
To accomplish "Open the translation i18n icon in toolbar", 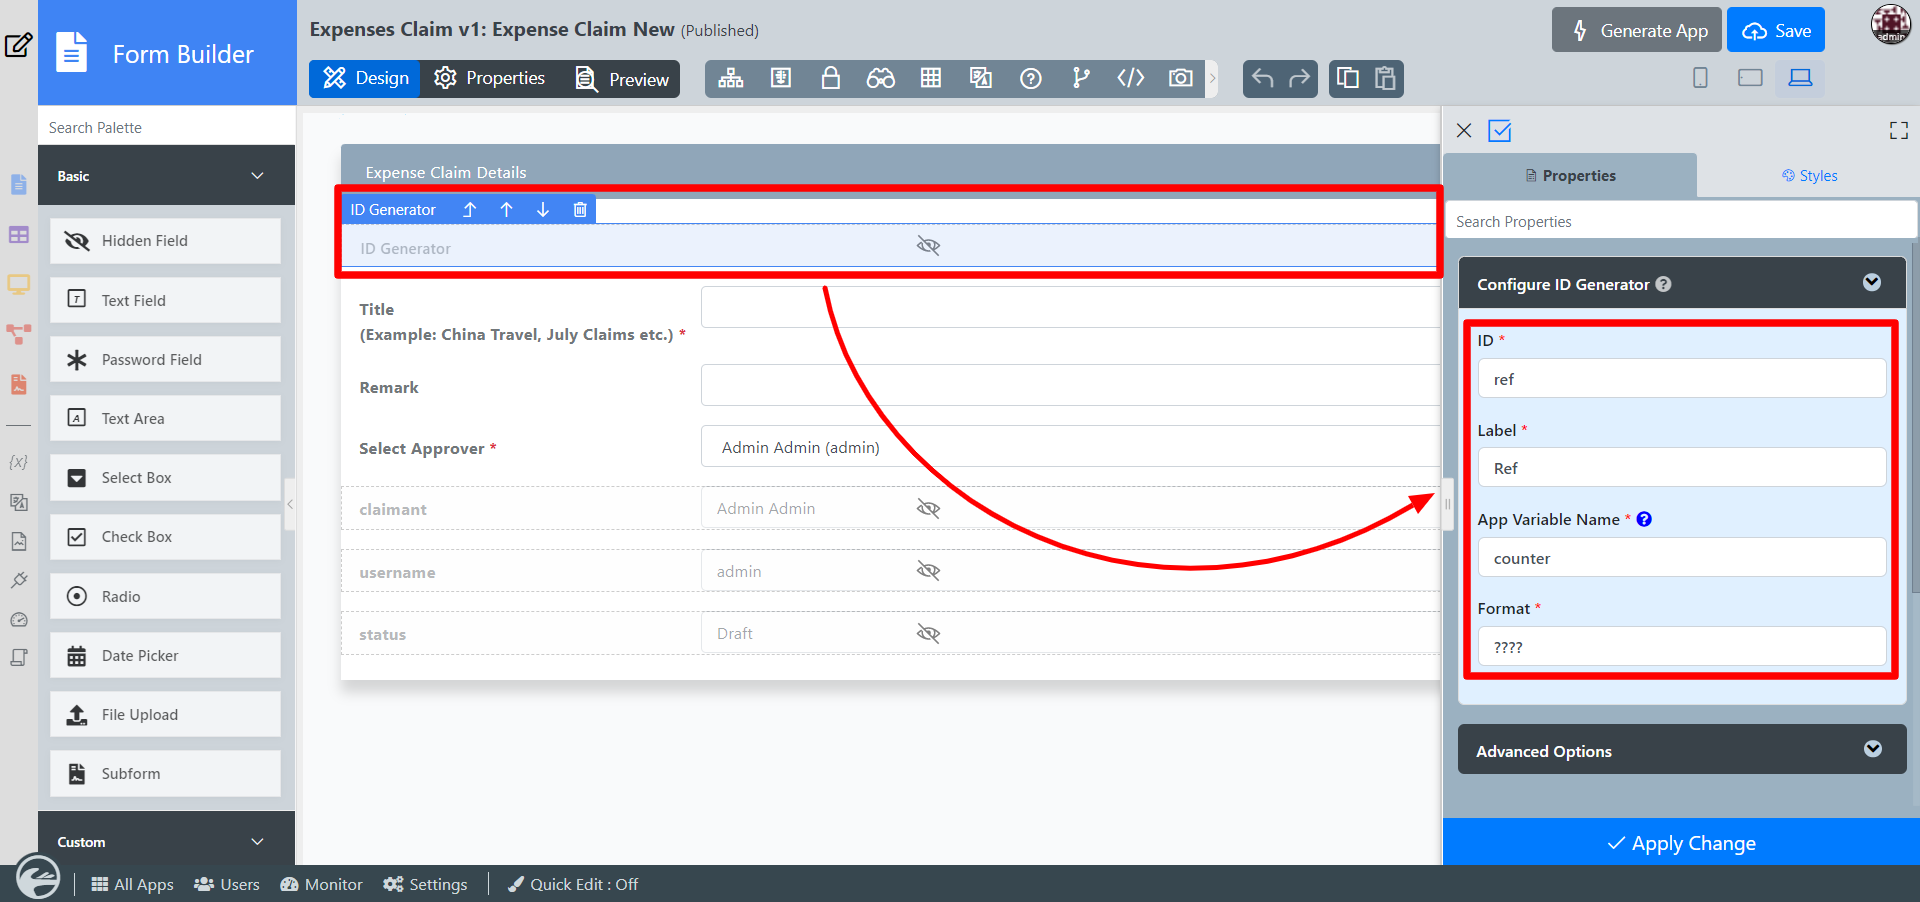I will click(x=981, y=78).
